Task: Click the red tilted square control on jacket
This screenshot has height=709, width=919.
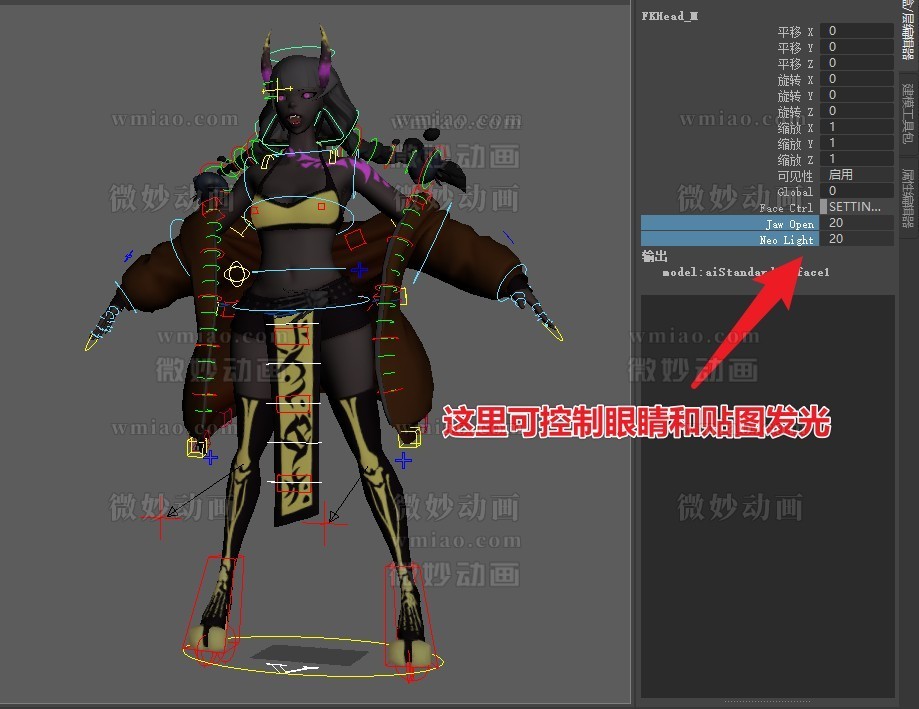Action: (354, 240)
